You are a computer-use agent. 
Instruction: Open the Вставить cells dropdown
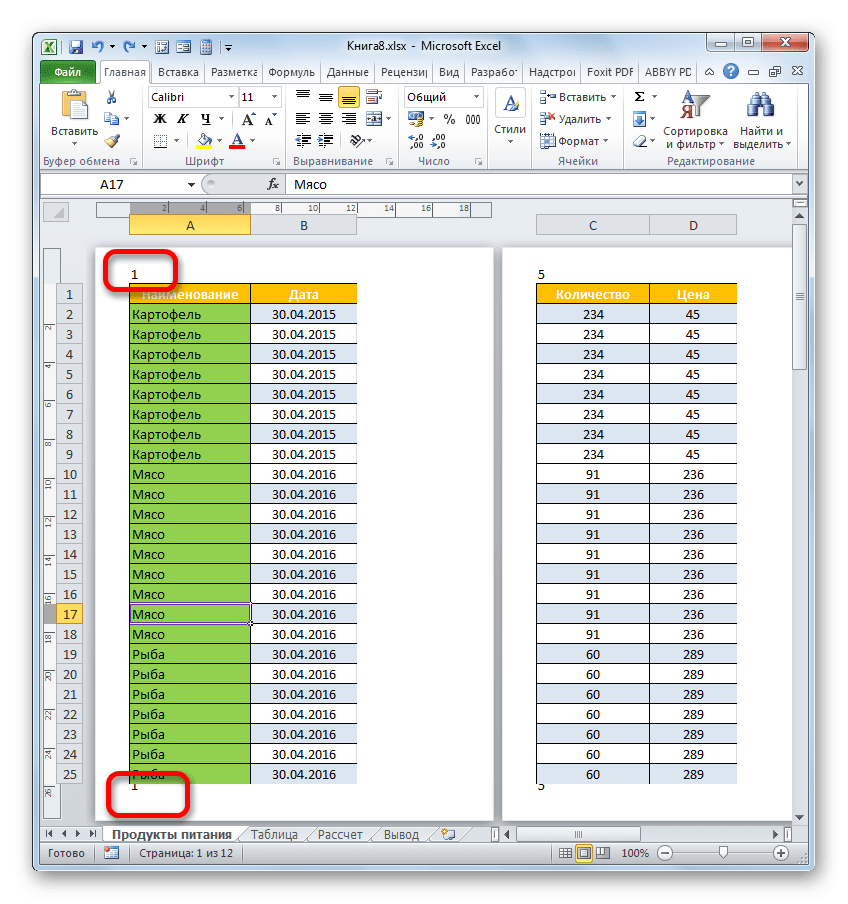(578, 97)
